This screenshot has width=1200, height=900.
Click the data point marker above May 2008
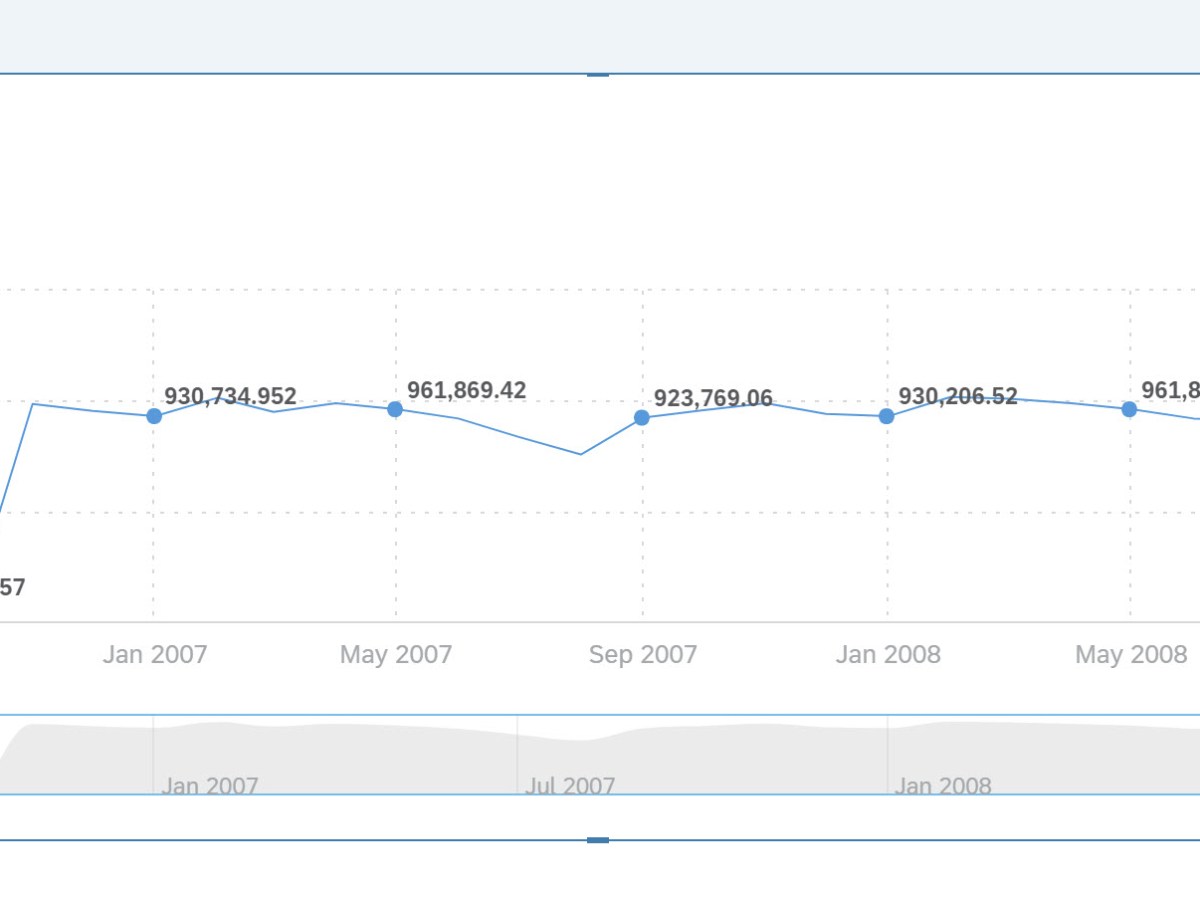click(x=1129, y=409)
